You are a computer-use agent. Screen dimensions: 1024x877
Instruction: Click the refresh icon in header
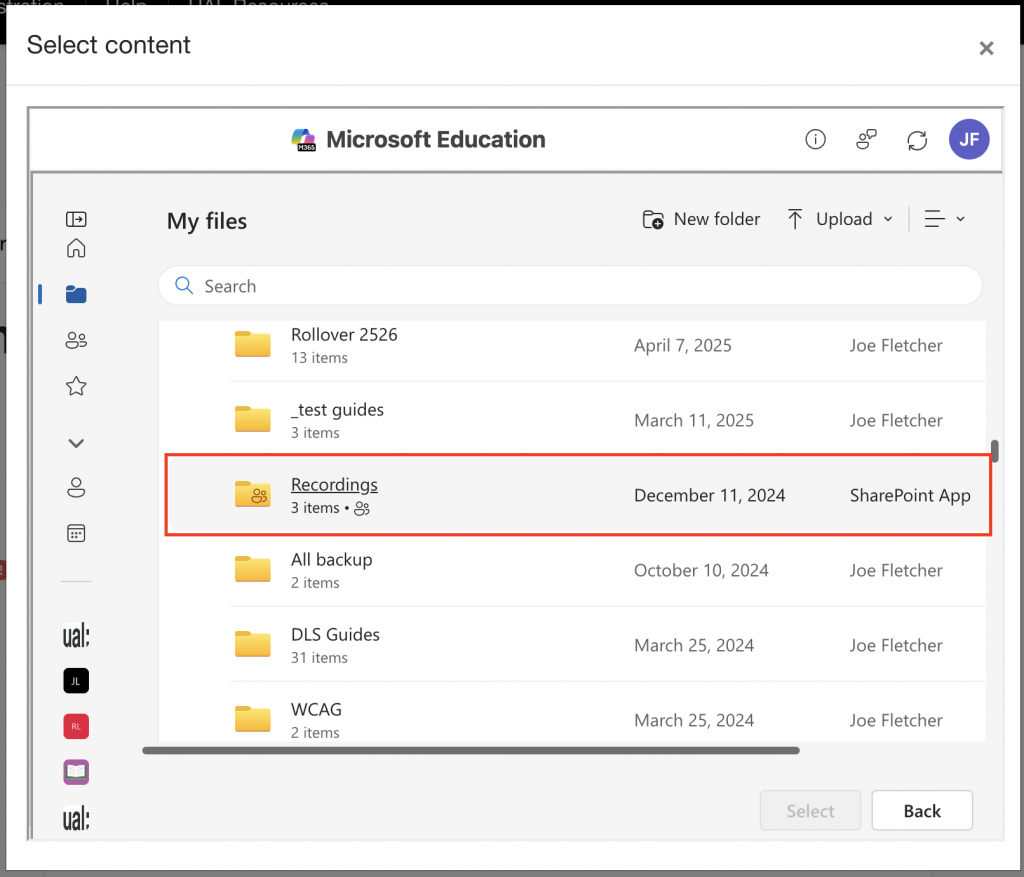pyautogui.click(x=917, y=140)
